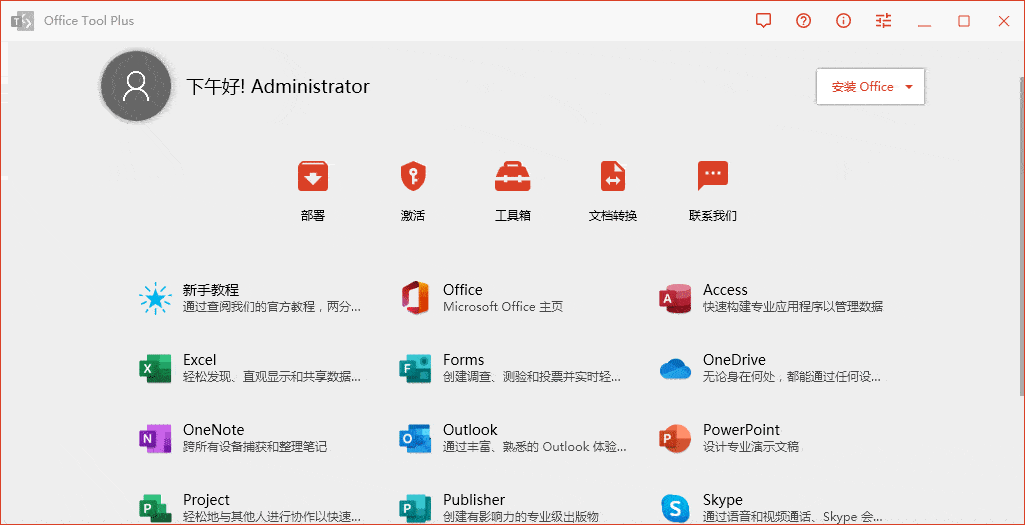The width and height of the screenshot is (1025, 525).
Task: Open the feedback chat icon in title bar
Action: [764, 21]
